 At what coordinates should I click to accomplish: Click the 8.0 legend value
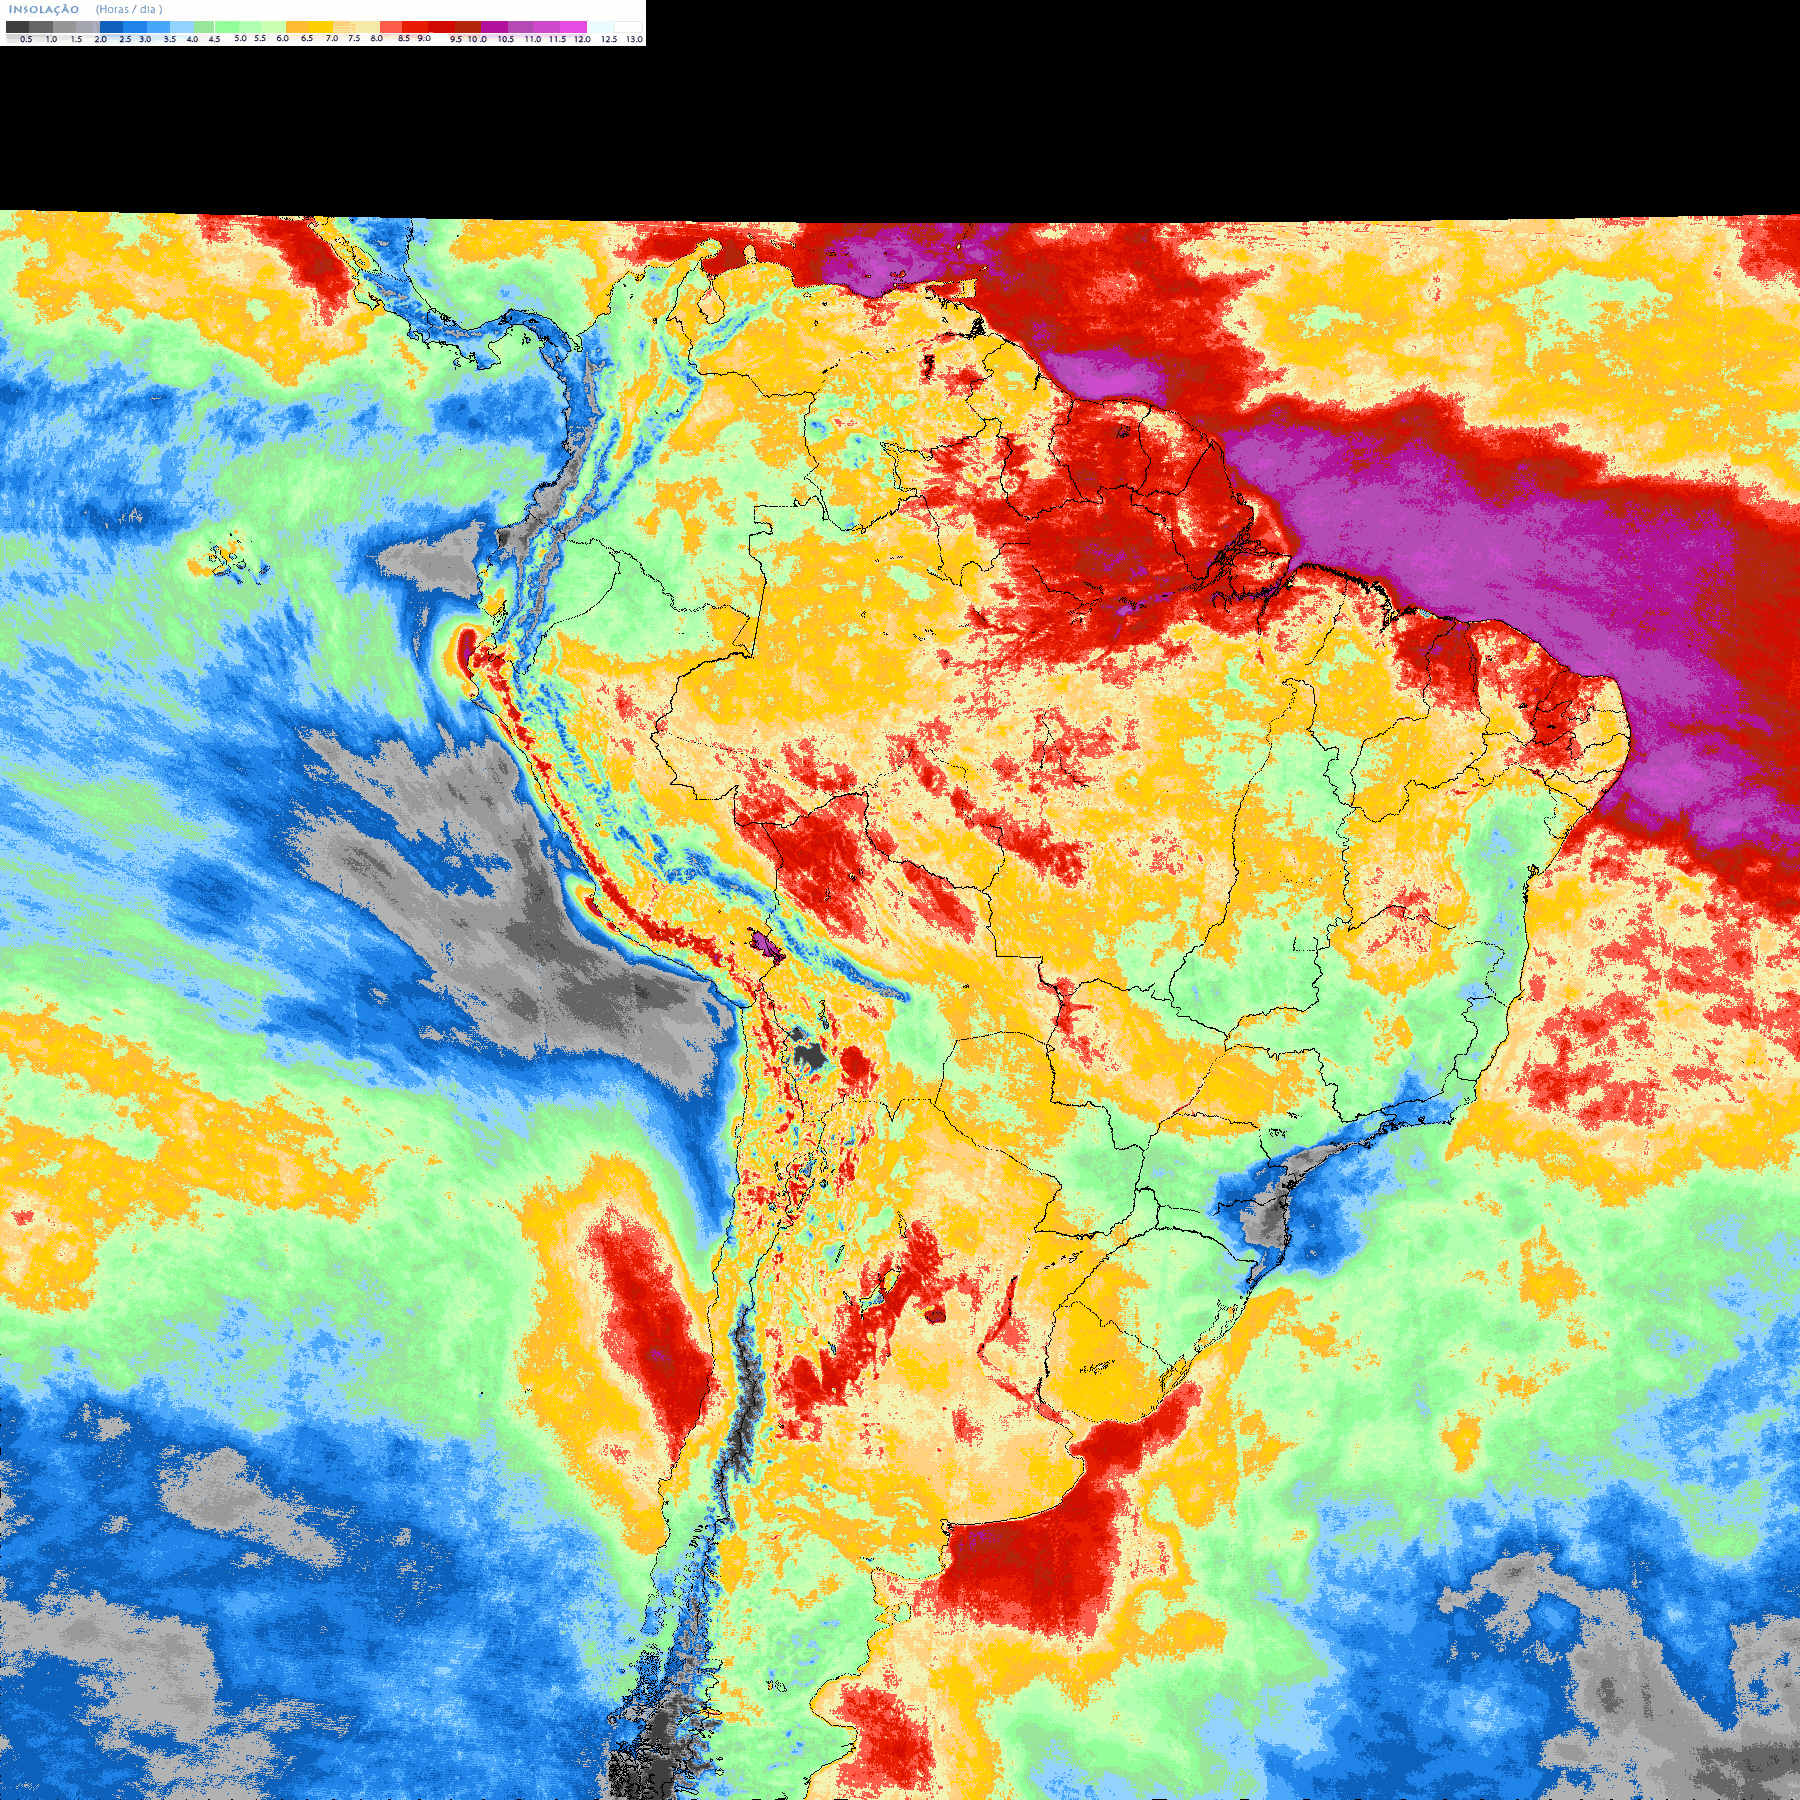click(x=376, y=38)
